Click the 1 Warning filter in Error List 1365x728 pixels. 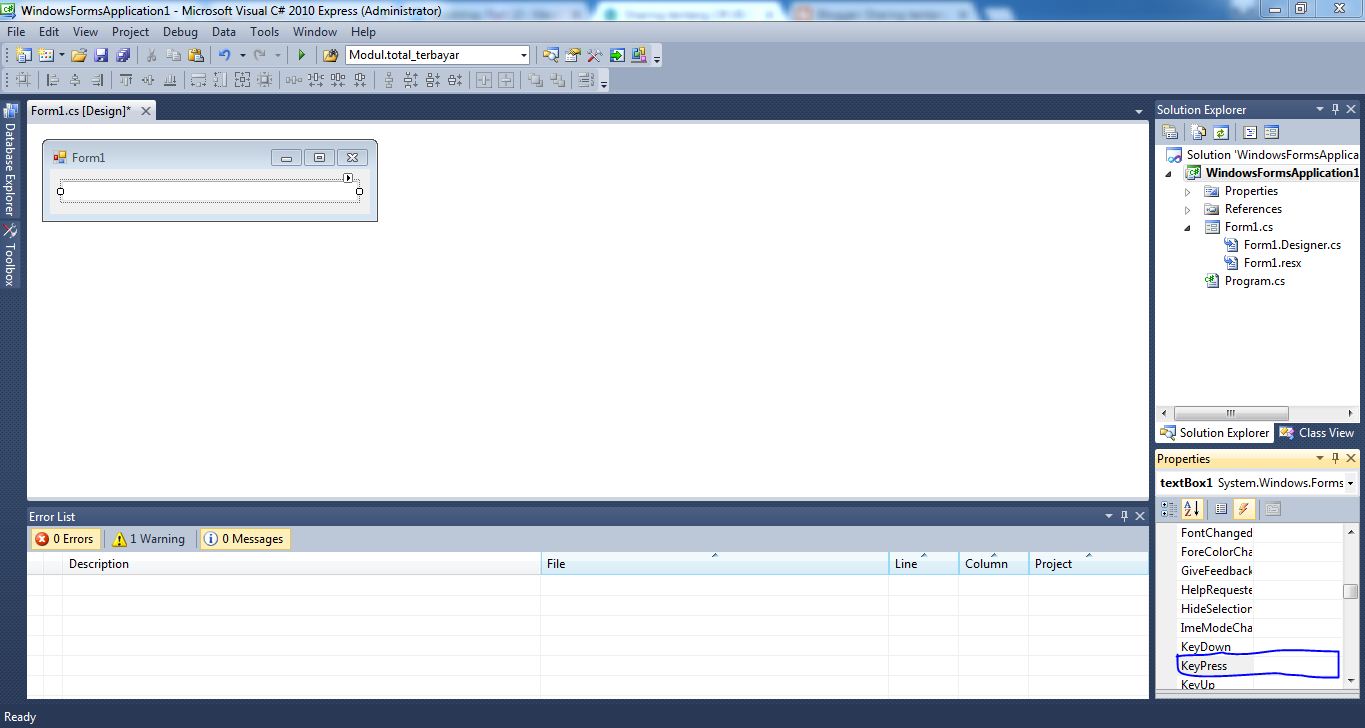click(x=148, y=538)
